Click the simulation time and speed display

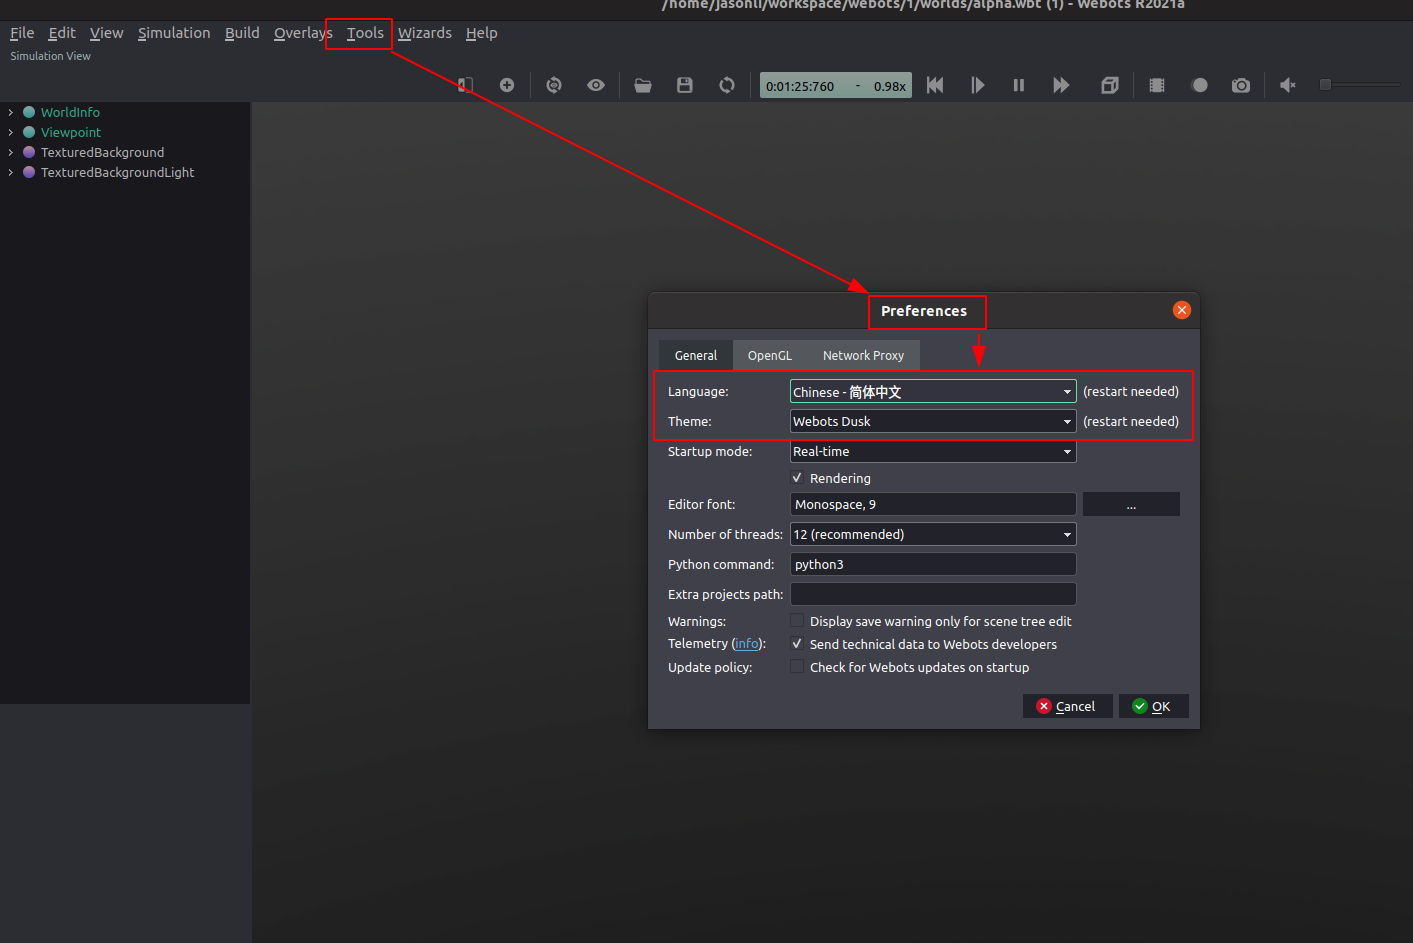pos(836,86)
